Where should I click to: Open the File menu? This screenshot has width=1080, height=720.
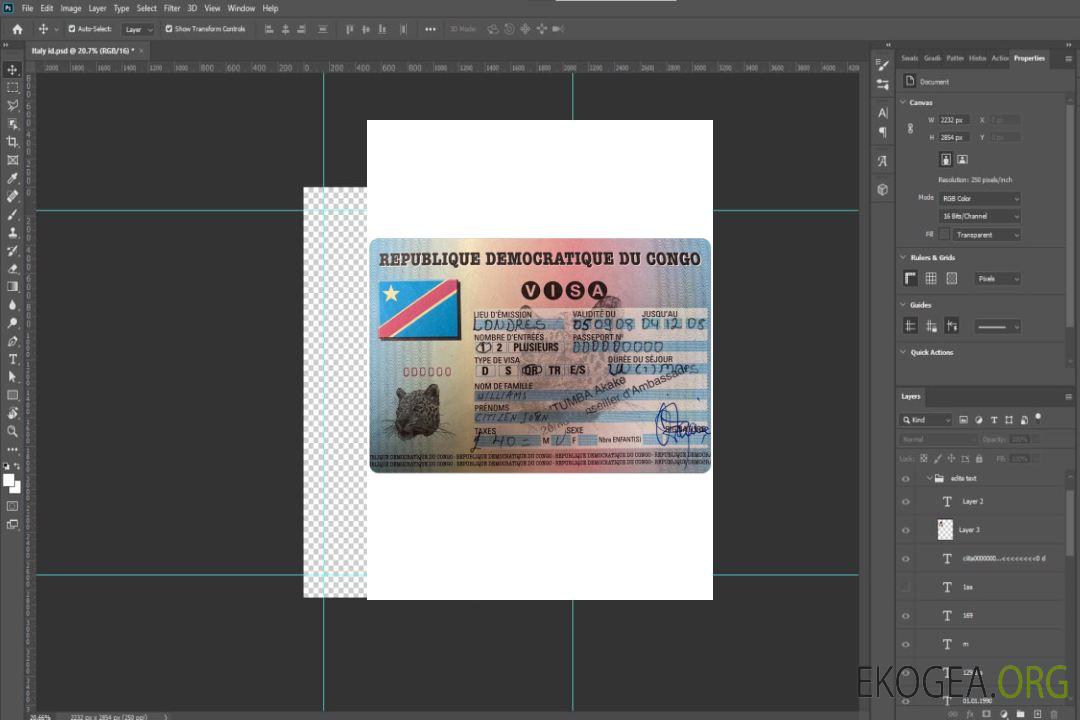(x=28, y=8)
